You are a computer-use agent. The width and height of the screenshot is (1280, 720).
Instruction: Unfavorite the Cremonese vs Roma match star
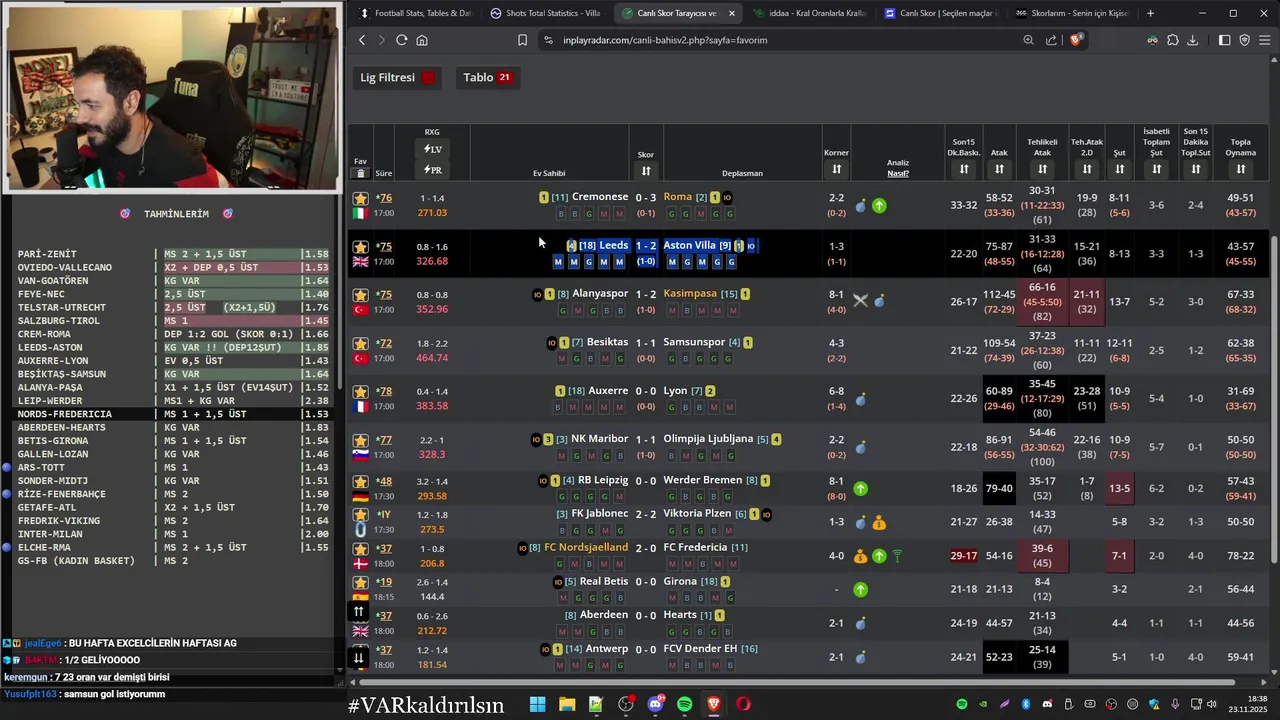click(x=361, y=198)
